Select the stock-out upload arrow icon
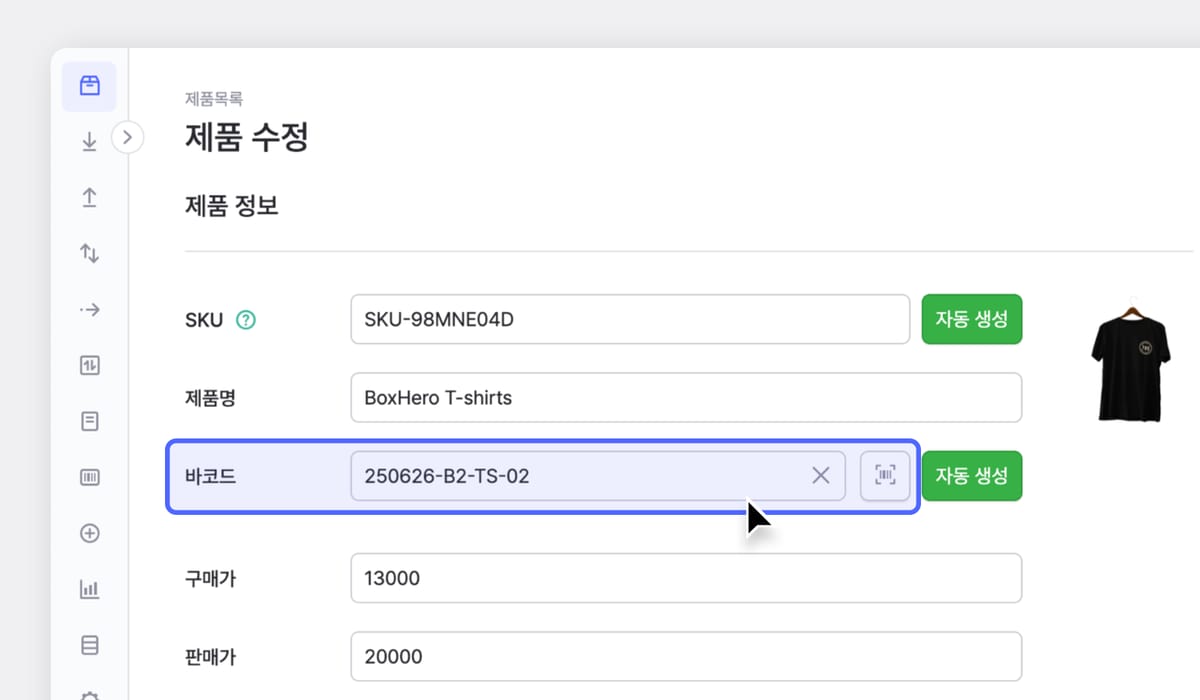This screenshot has height=700, width=1200. pyautogui.click(x=89, y=197)
